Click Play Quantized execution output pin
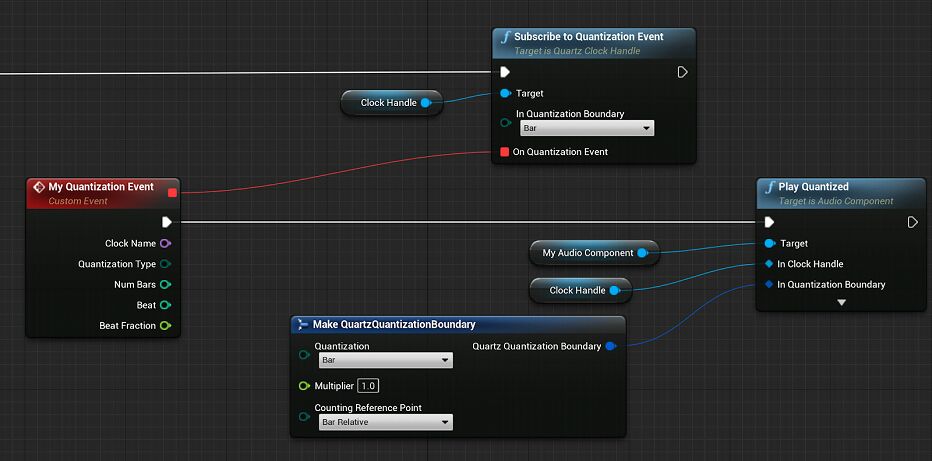Image resolution: width=932 pixels, height=461 pixels. point(912,222)
